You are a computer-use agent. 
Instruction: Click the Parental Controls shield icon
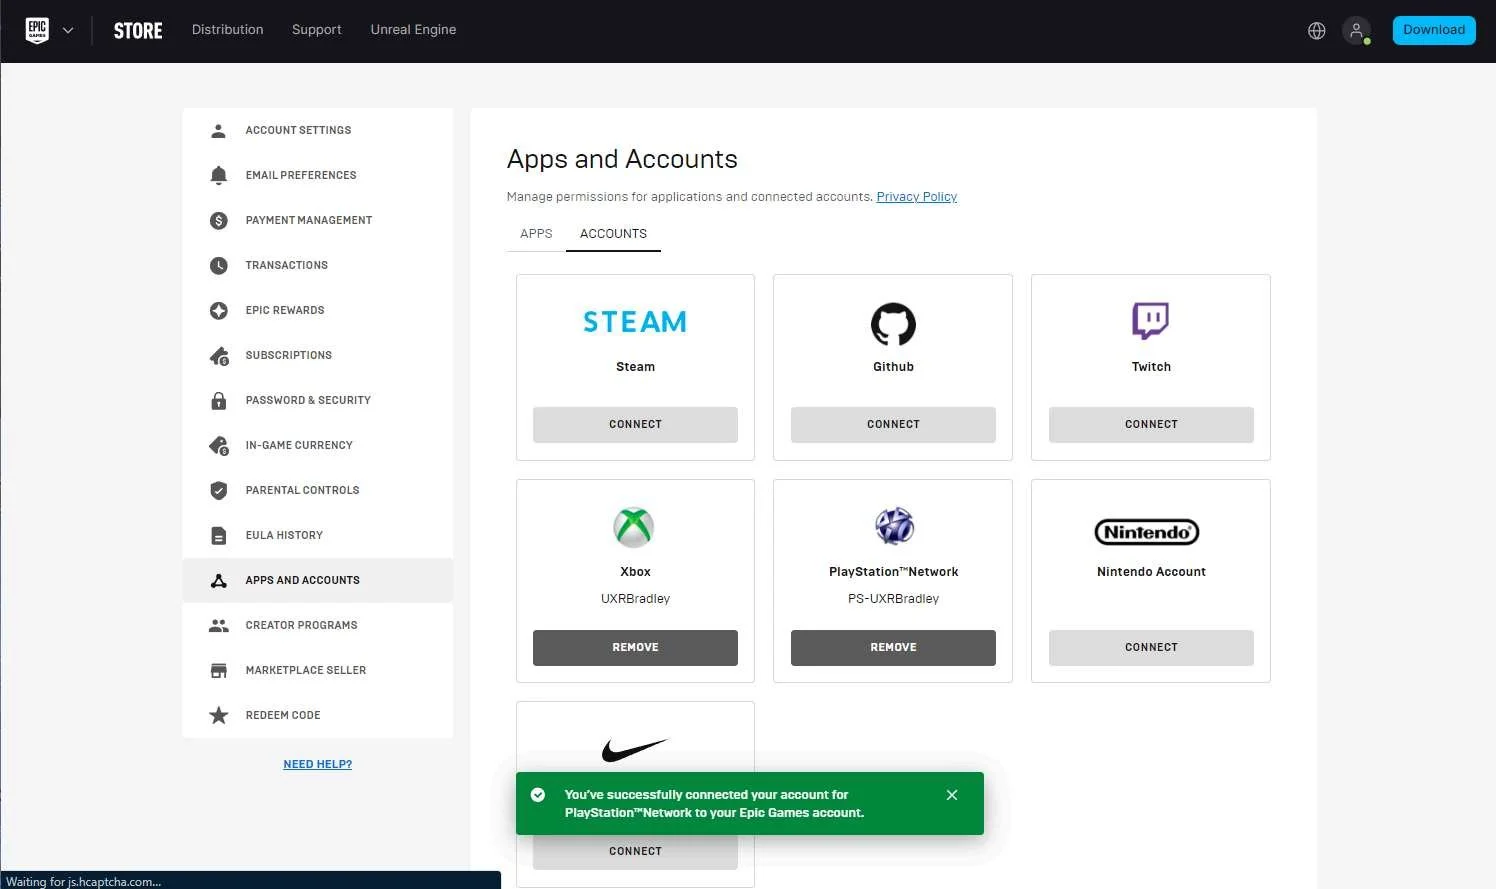point(219,491)
